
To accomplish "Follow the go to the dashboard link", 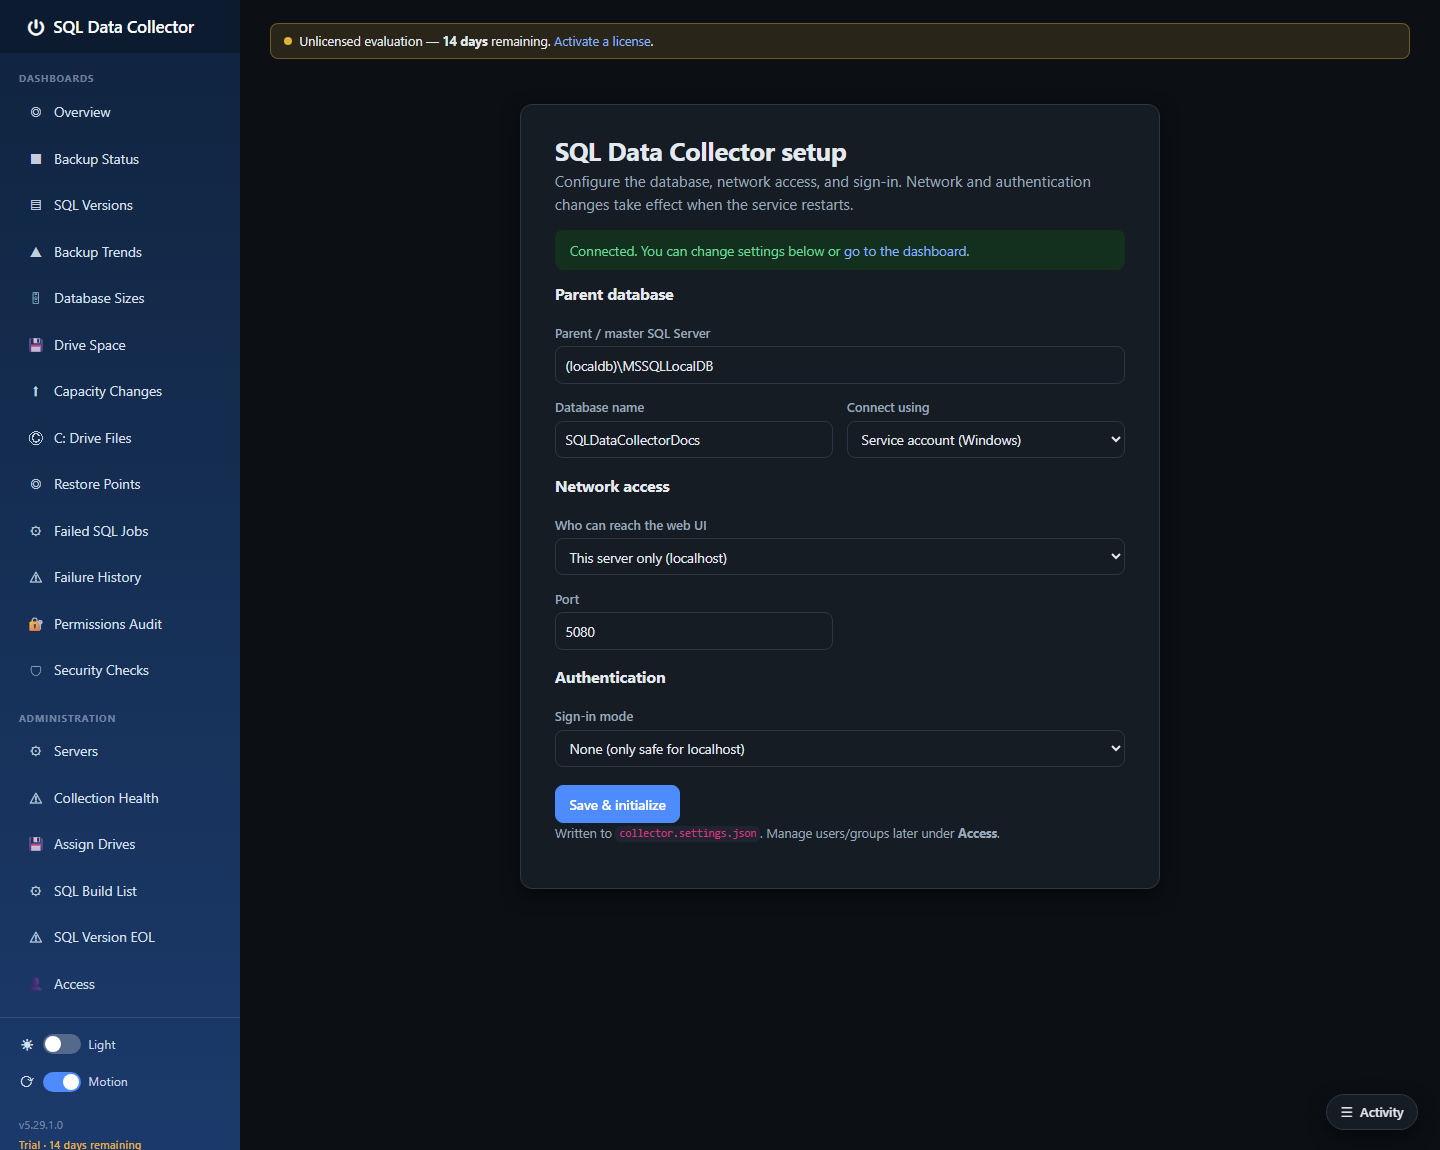I will point(905,251).
